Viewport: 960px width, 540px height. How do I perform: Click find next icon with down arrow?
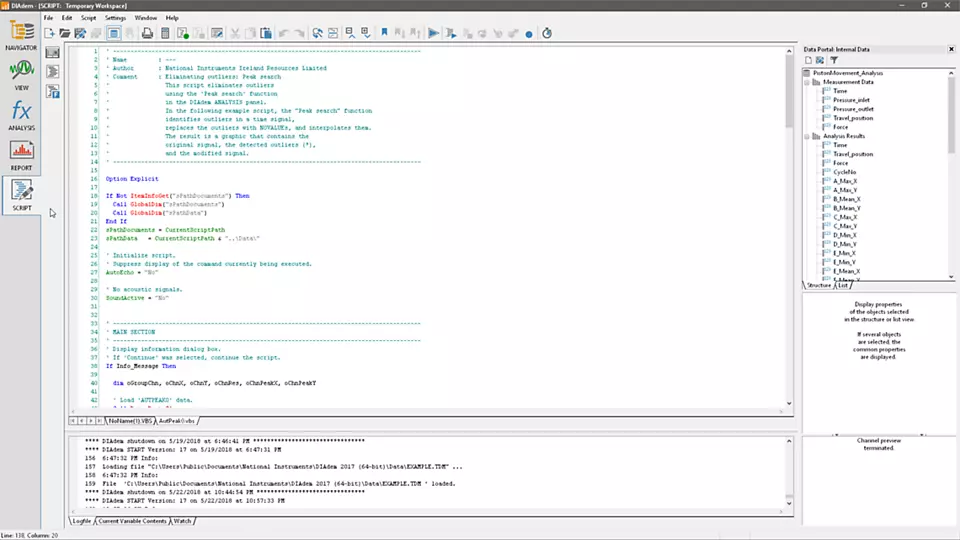click(366, 33)
